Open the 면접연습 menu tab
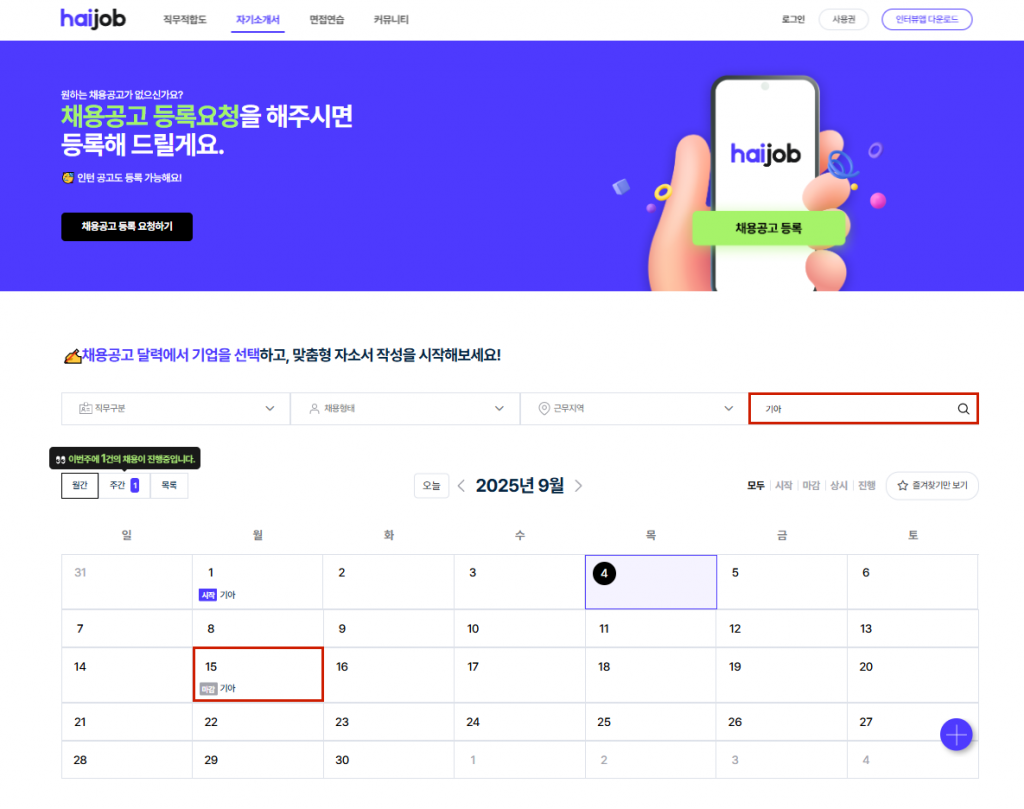1024x809 pixels. [327, 20]
